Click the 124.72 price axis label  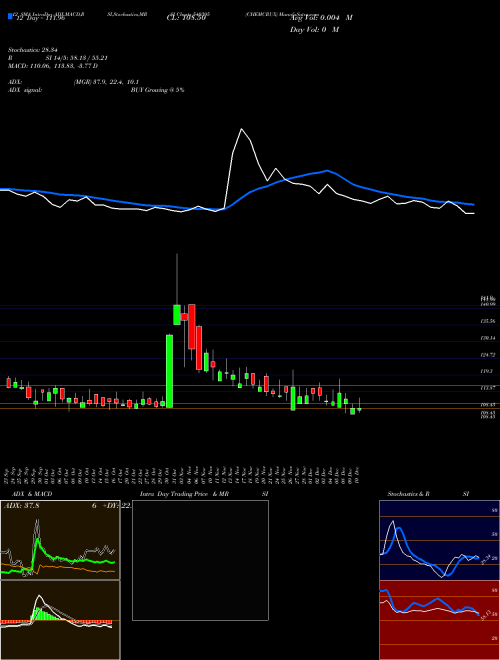tap(488, 355)
